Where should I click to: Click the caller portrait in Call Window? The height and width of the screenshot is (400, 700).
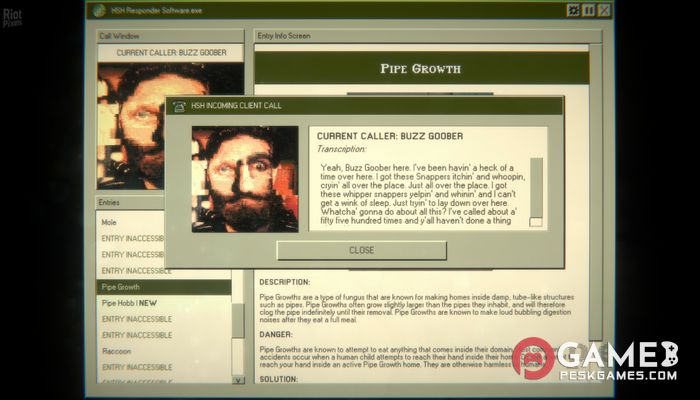click(x=171, y=126)
